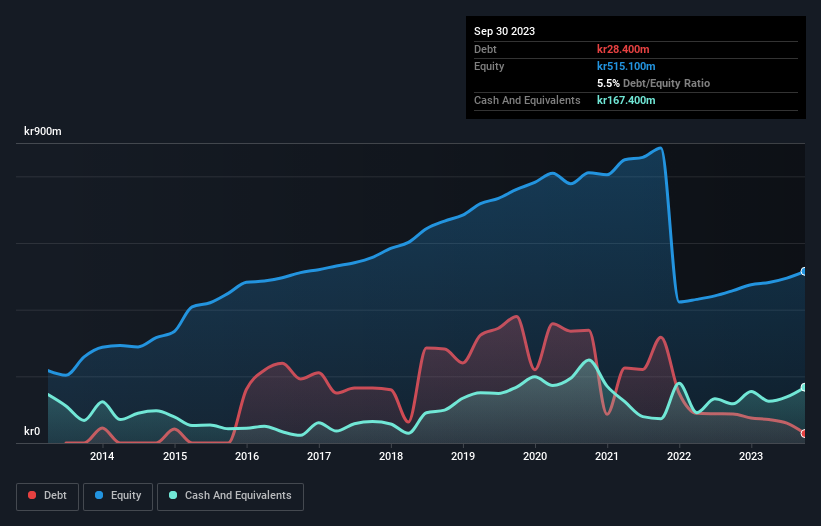Click the kr515.100m equity value
Viewport: 821px width, 526px height.
[x=626, y=66]
